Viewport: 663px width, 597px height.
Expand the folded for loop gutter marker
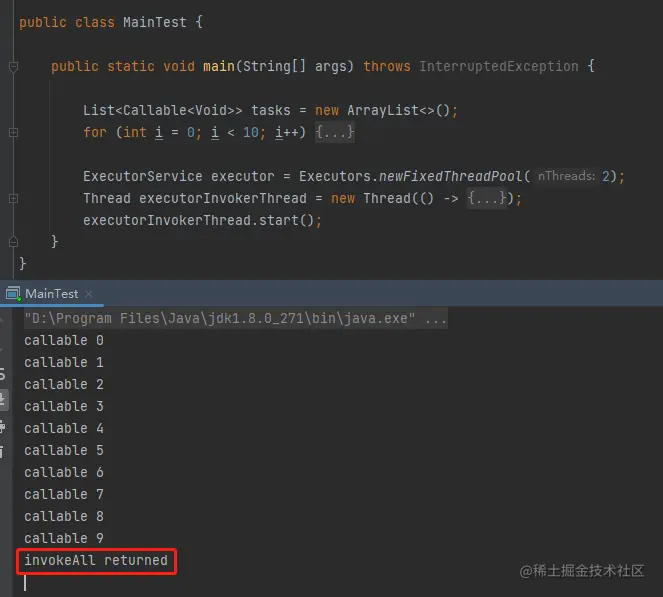(x=13, y=132)
